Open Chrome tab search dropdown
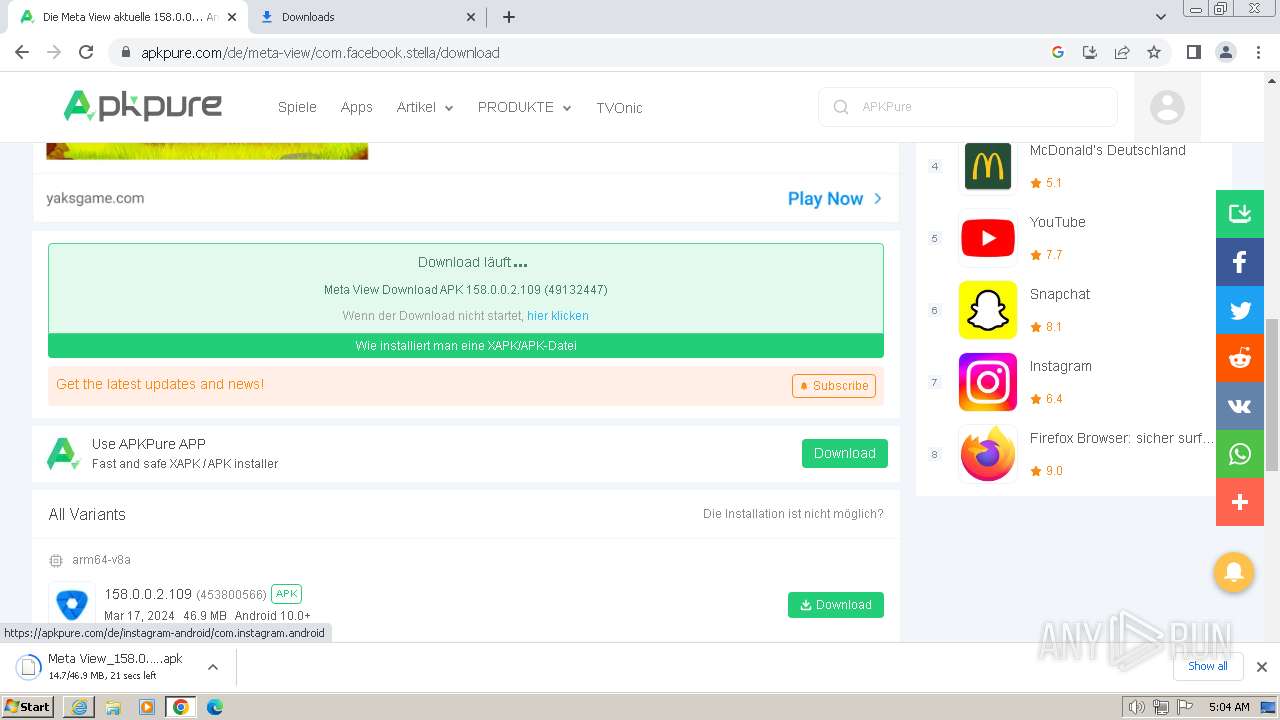 pyautogui.click(x=1161, y=16)
